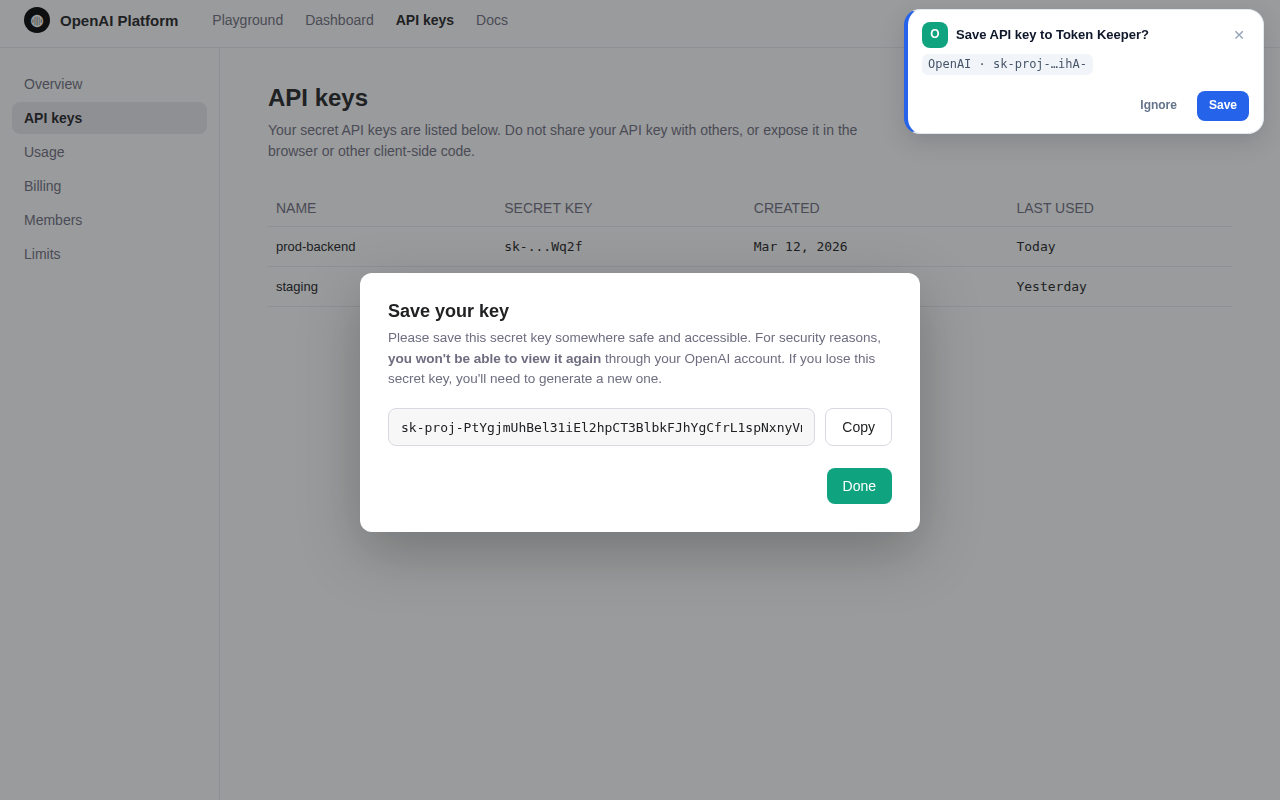
Task: Click the OpenAI sk-proj key chip in popup
Action: point(1007,64)
